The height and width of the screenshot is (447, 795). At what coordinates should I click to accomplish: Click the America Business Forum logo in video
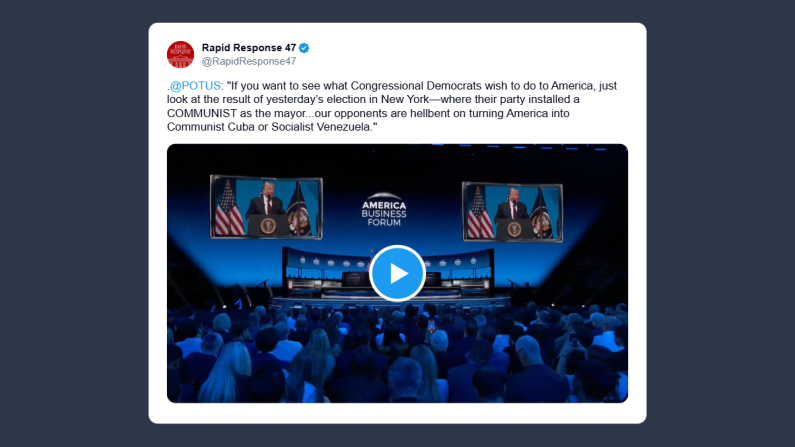384,209
